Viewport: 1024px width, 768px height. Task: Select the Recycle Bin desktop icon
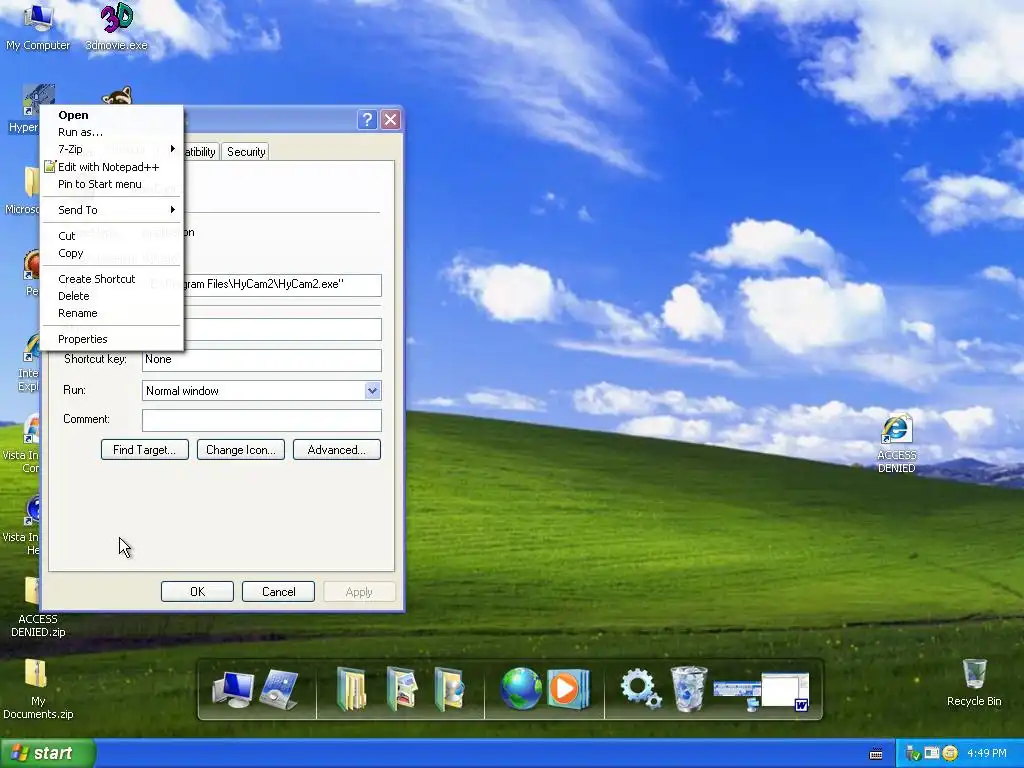(974, 682)
